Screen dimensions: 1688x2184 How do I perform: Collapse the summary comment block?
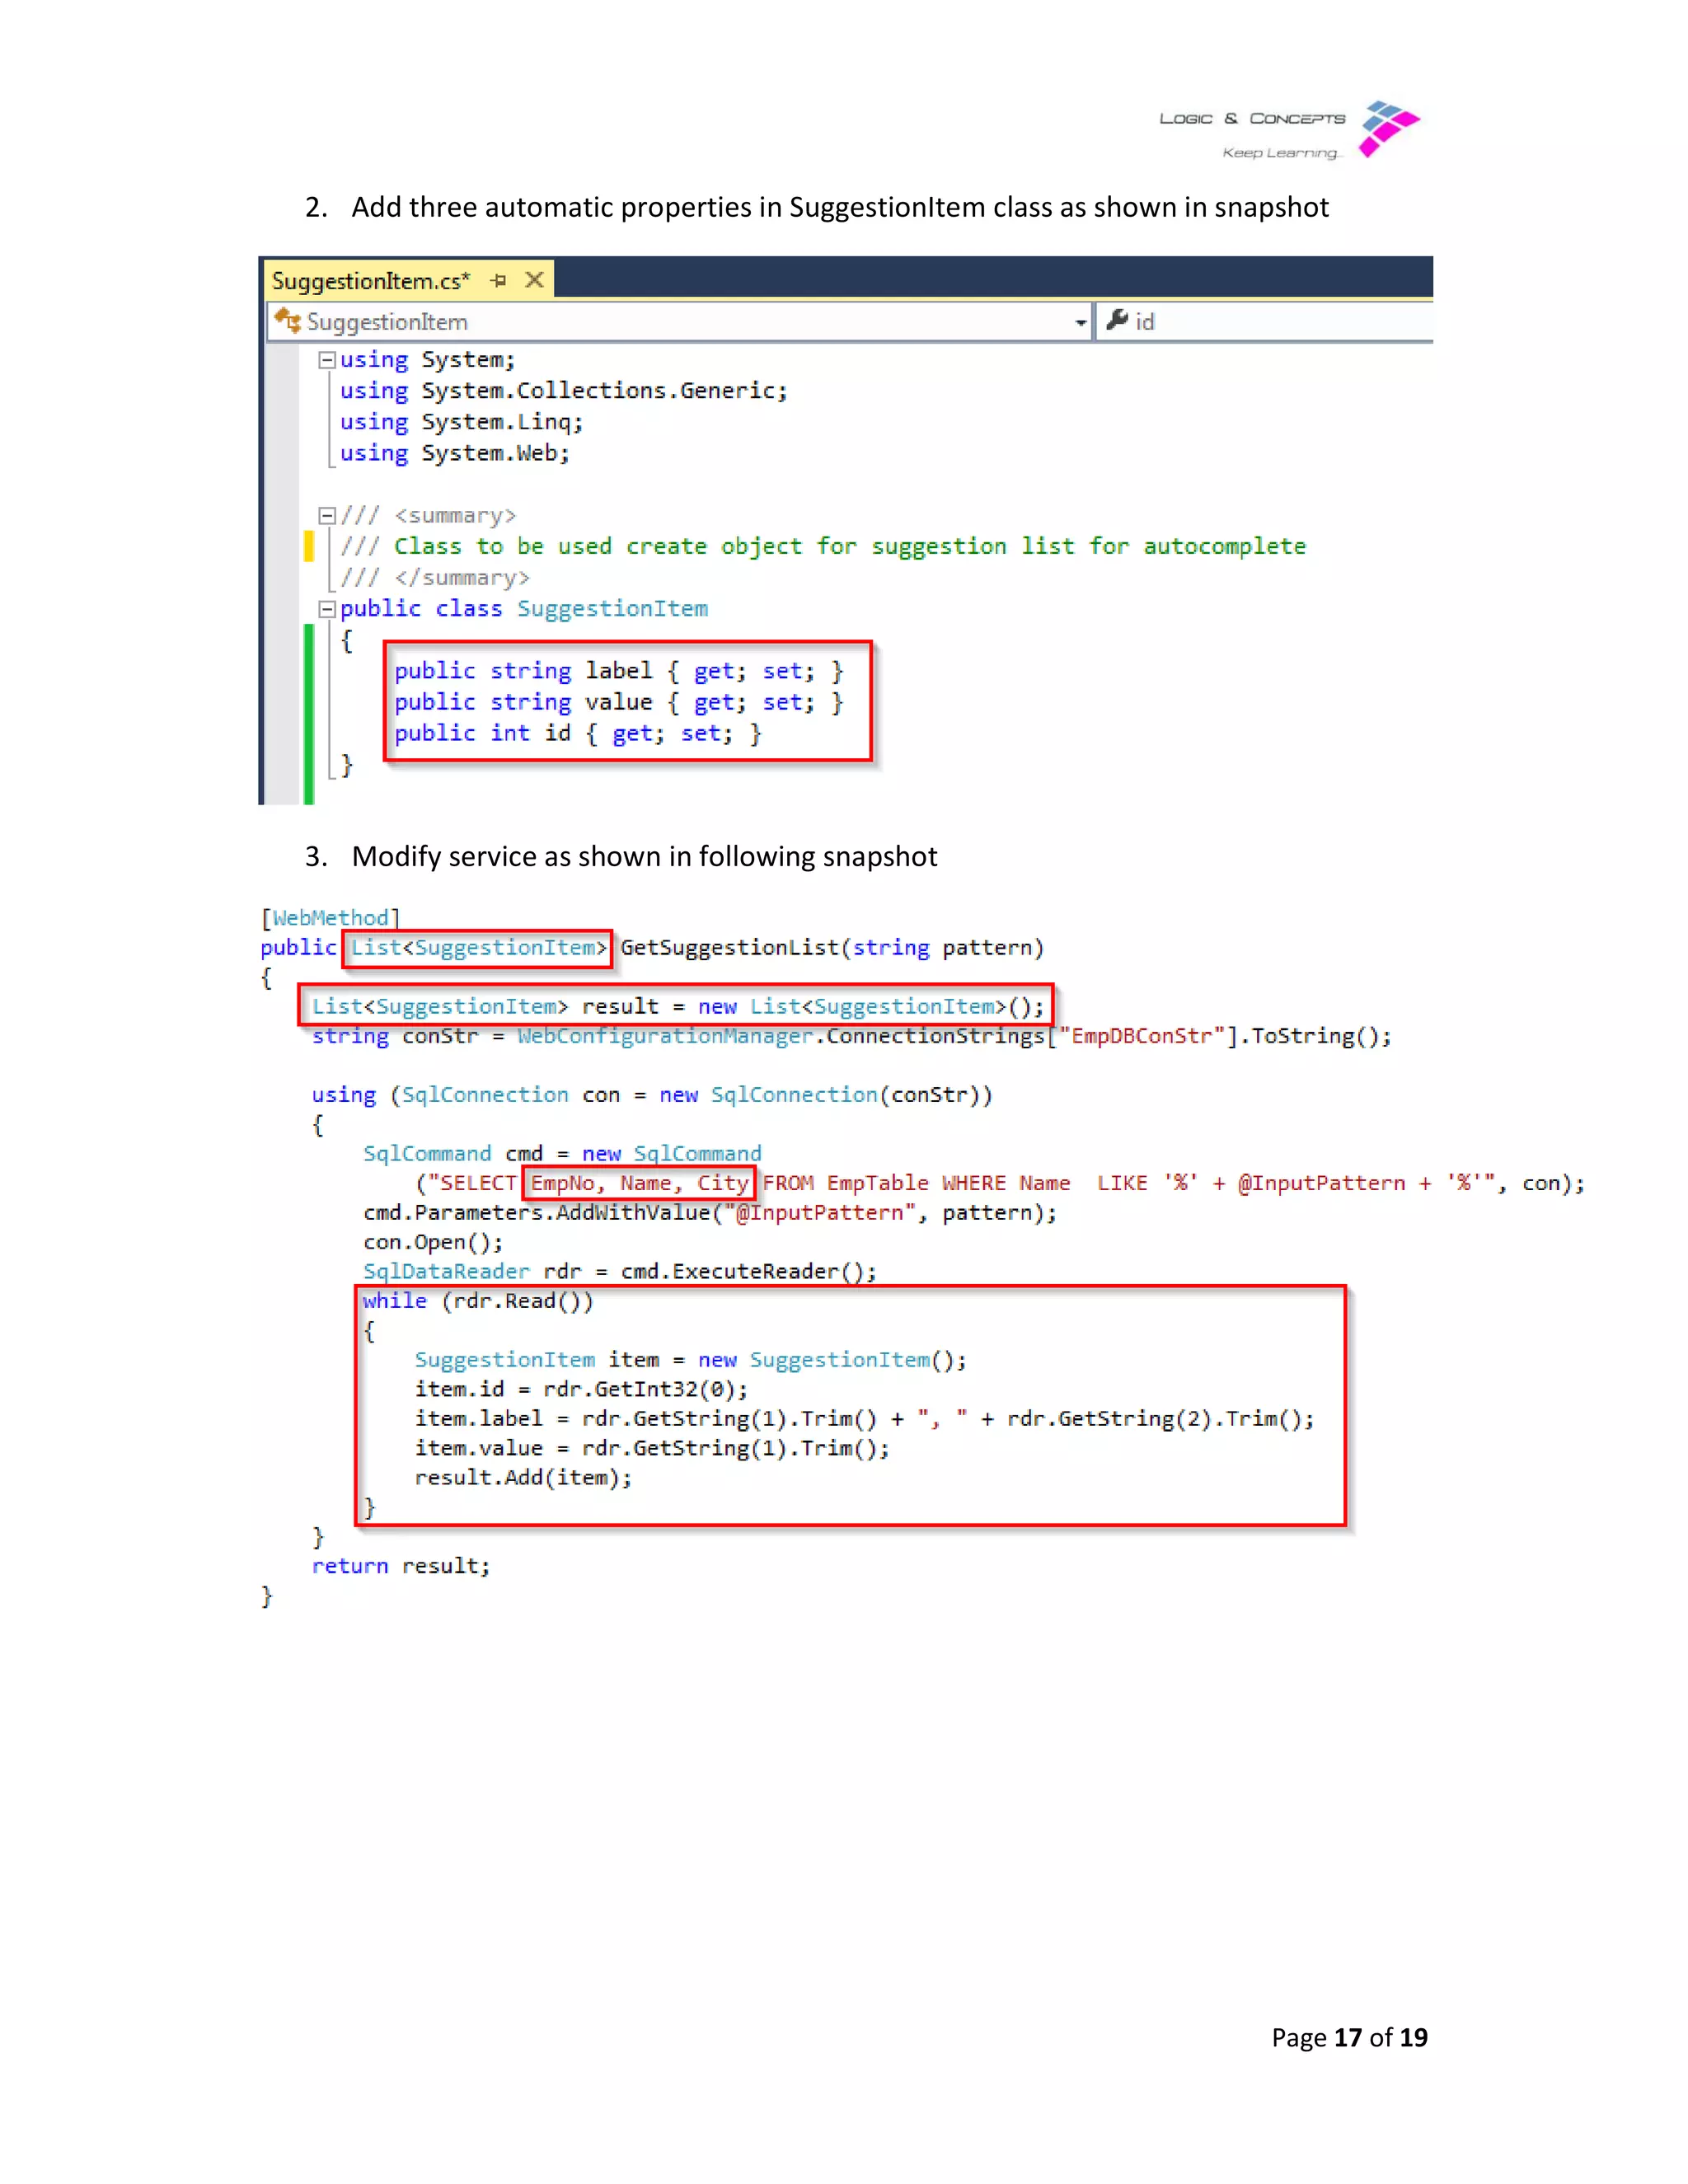(326, 516)
